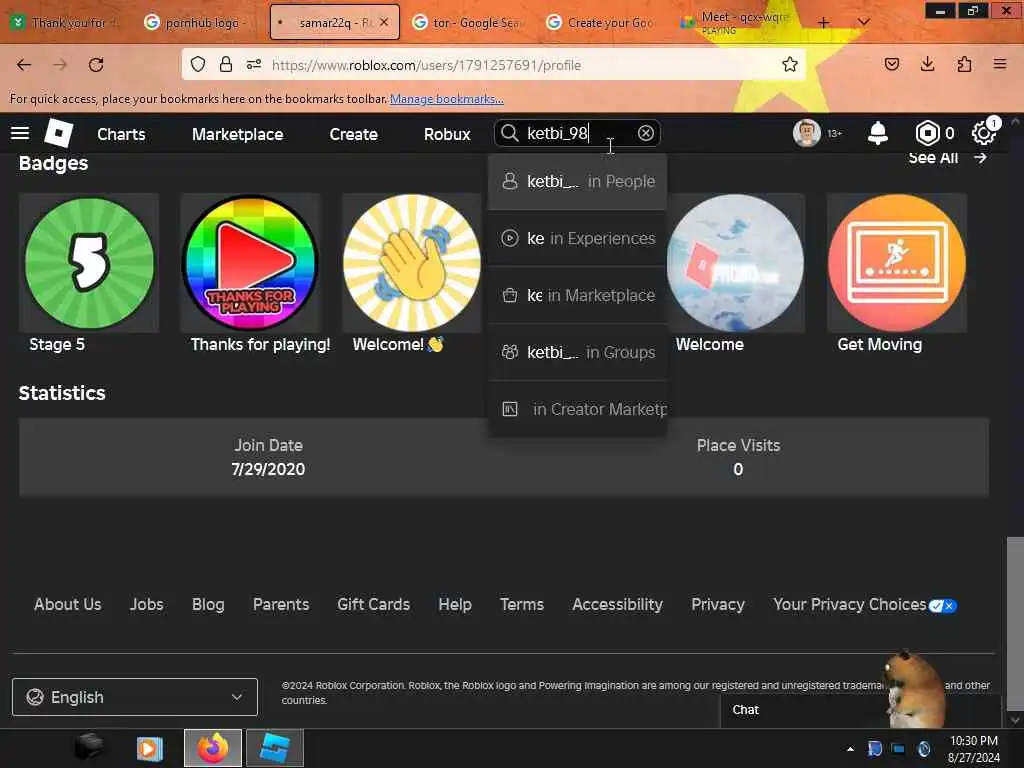This screenshot has width=1024, height=768.
Task: Reload the page with refresh icon
Action: coord(96,65)
